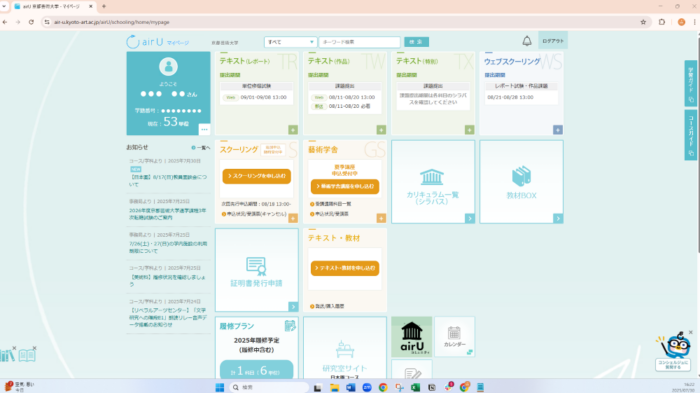The height and width of the screenshot is (393, 700).
Task: Click the three-dots button on profile card
Action: pyautogui.click(x=204, y=130)
